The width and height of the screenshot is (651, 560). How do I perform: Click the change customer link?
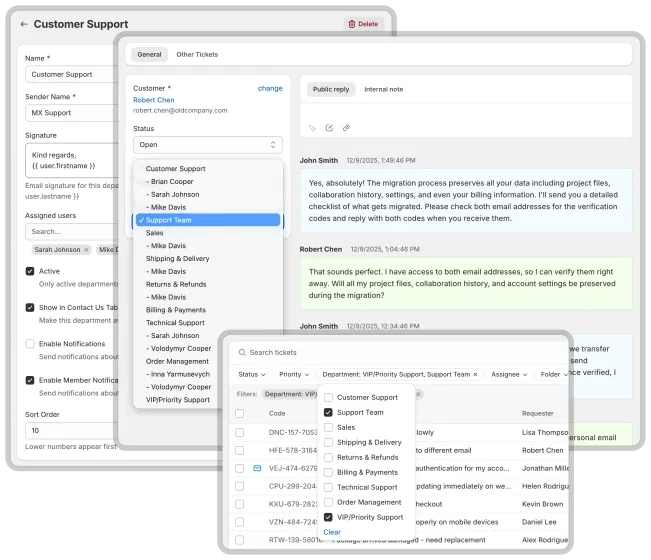(x=270, y=88)
